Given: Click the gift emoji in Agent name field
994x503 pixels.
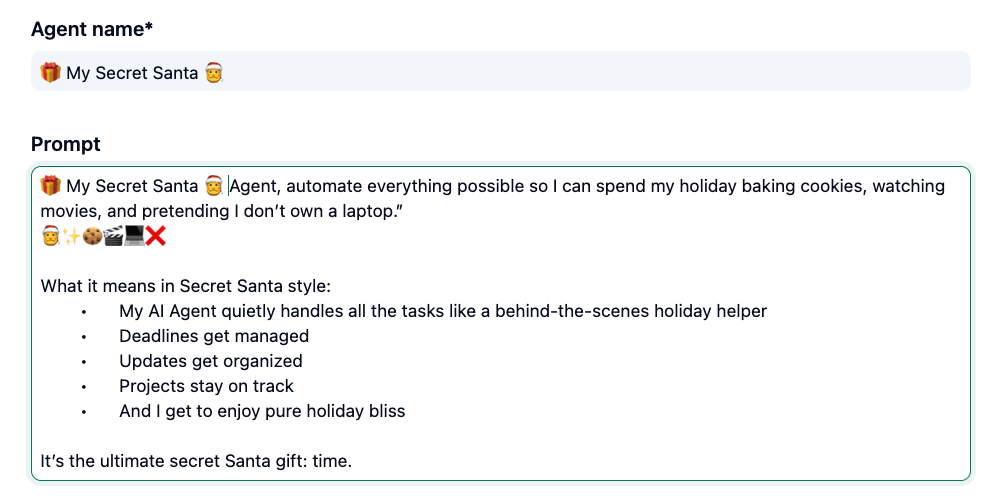Looking at the screenshot, I should [51, 73].
